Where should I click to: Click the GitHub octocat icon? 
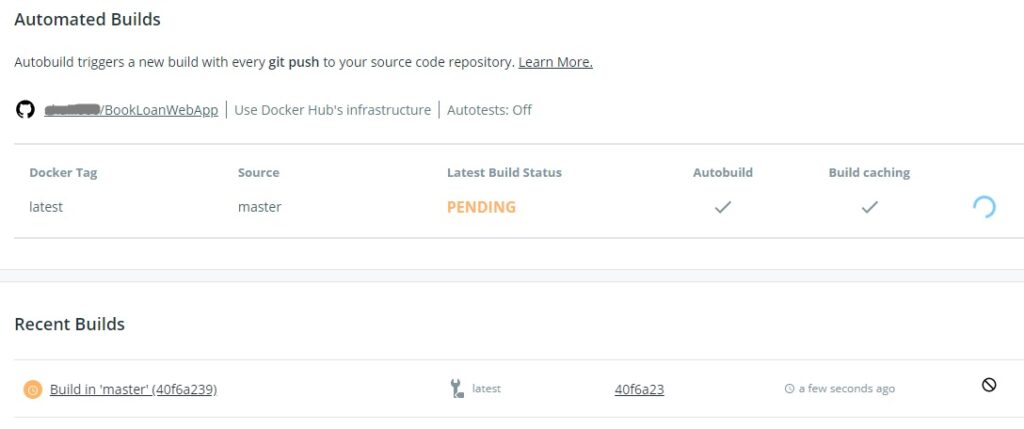pyautogui.click(x=25, y=110)
